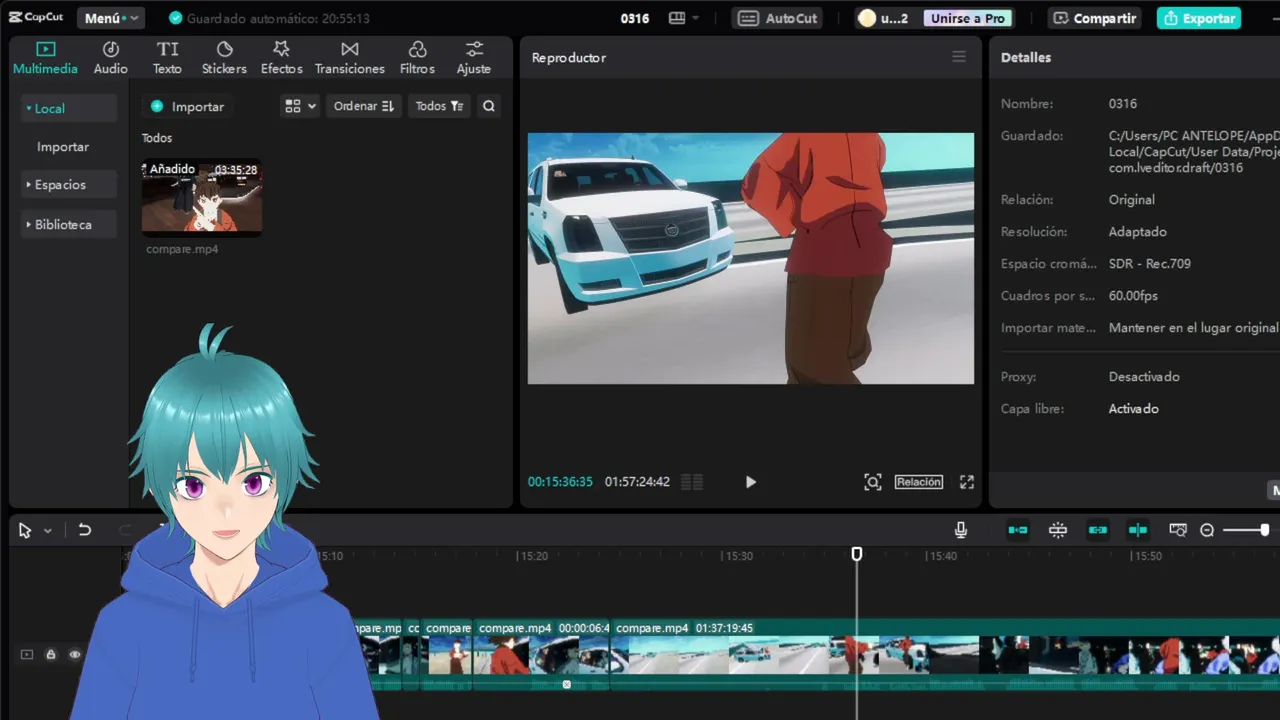Open the grid view mode dropdown
Viewport: 1280px width, 720px height.
(300, 106)
